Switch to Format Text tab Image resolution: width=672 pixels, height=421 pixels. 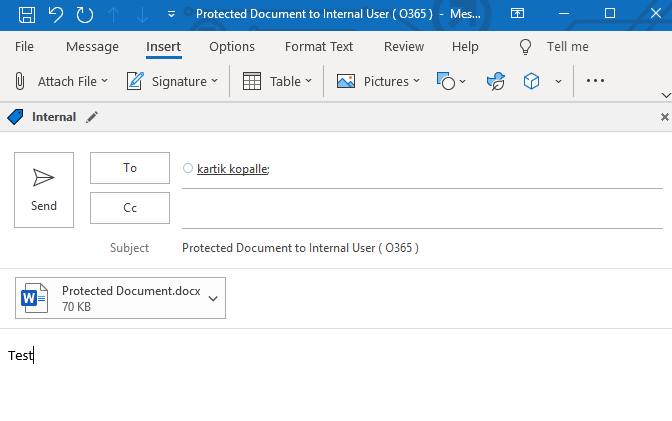tap(319, 46)
